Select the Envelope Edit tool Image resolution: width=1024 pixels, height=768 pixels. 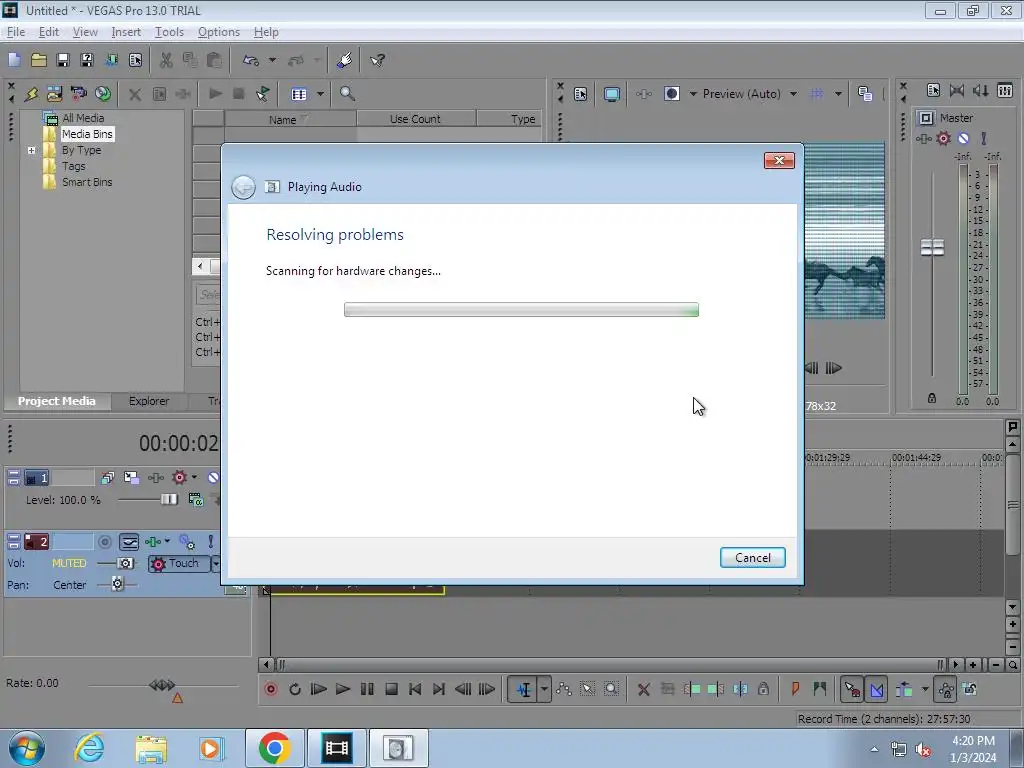pos(564,689)
